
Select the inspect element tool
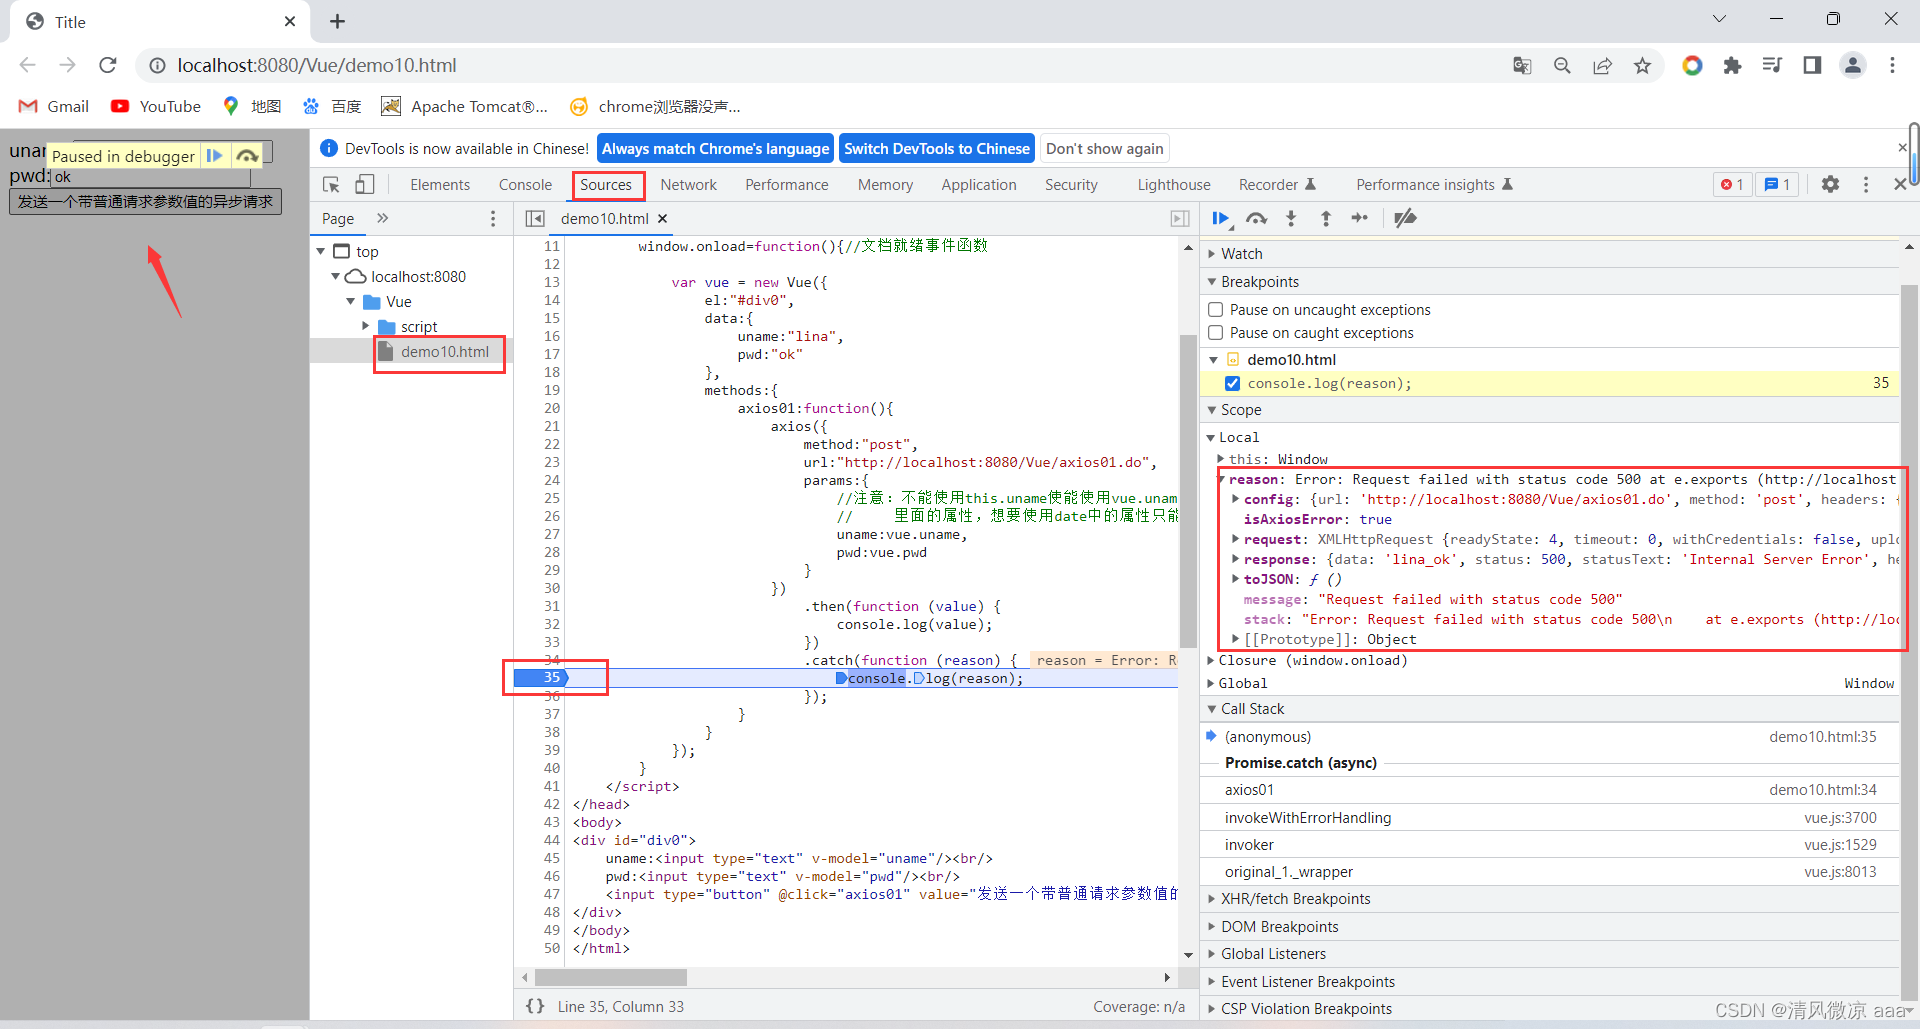331,184
